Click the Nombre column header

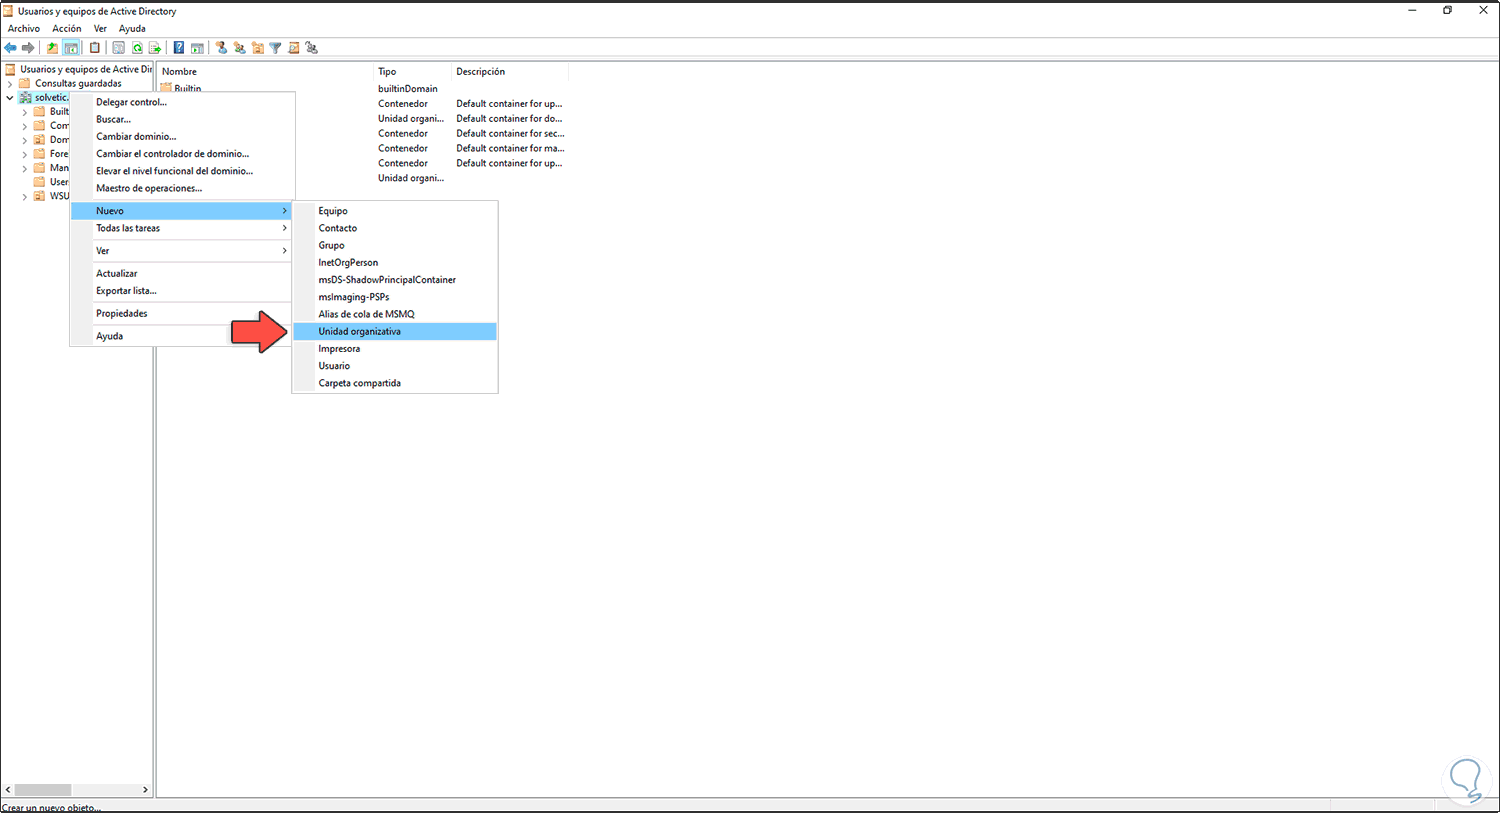click(x=265, y=72)
